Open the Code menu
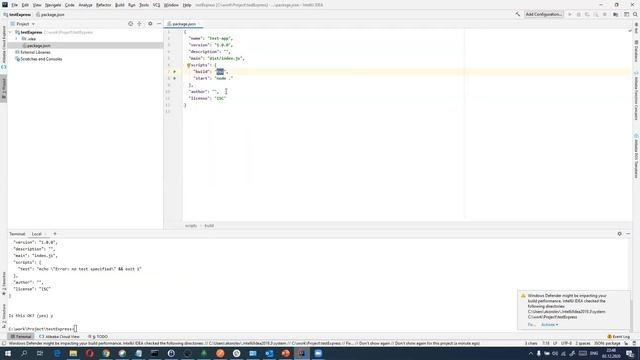Screen dimensions: 640x360 [70, 5]
